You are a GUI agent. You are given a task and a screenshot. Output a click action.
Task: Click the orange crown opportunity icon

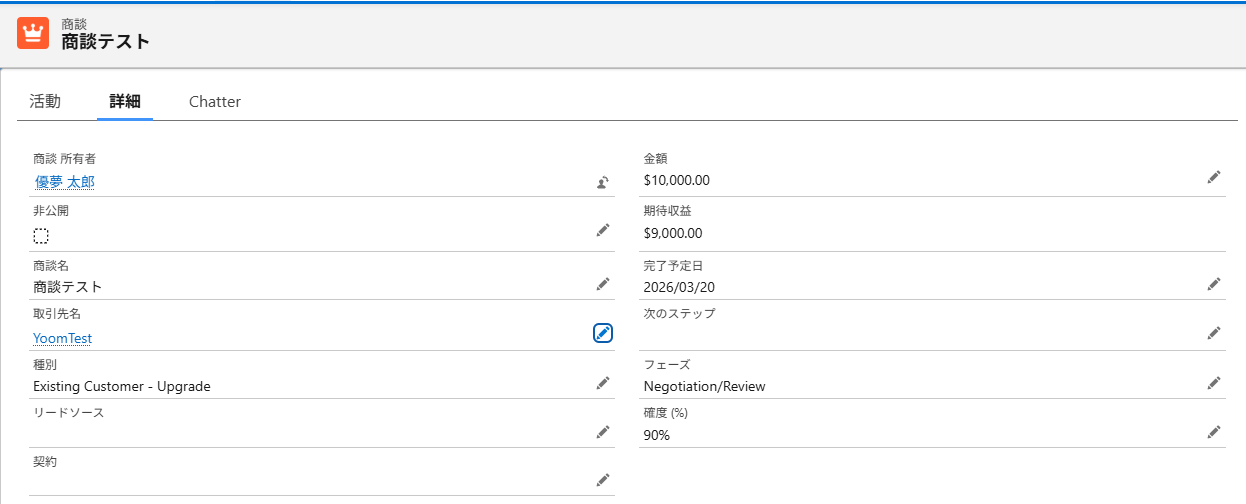coord(33,33)
